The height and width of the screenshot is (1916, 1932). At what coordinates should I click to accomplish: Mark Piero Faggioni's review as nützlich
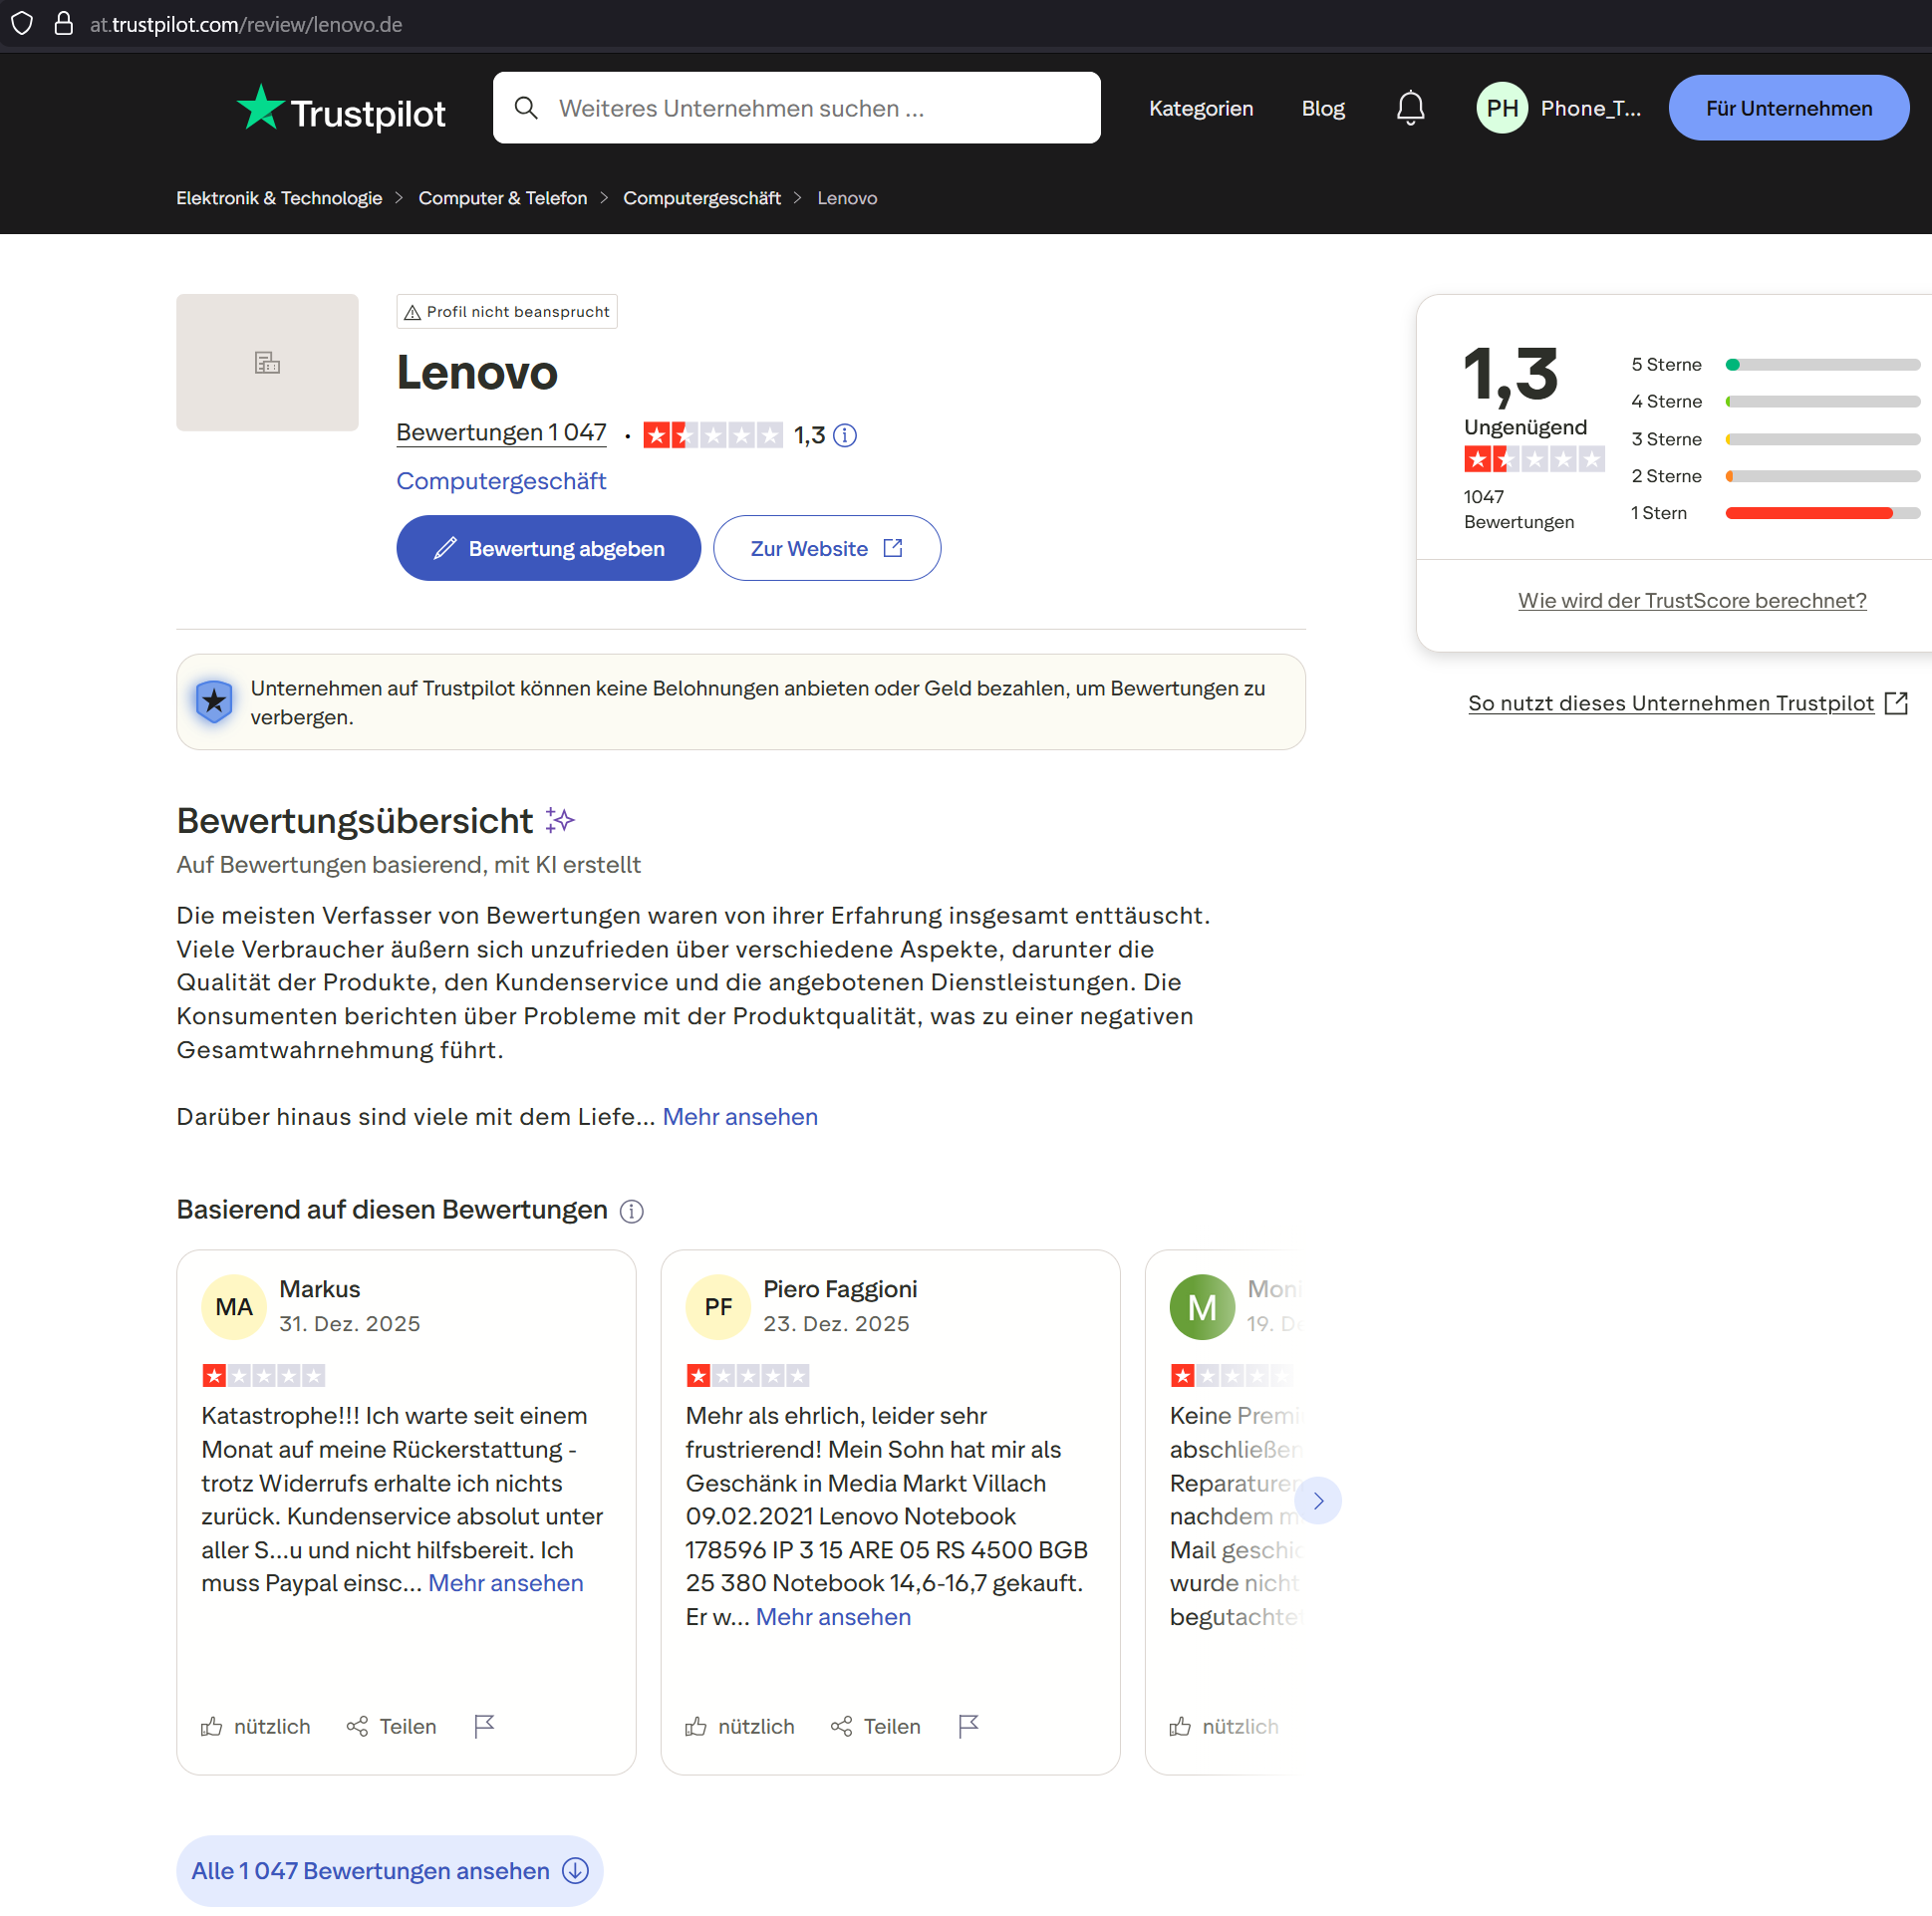click(x=740, y=1726)
